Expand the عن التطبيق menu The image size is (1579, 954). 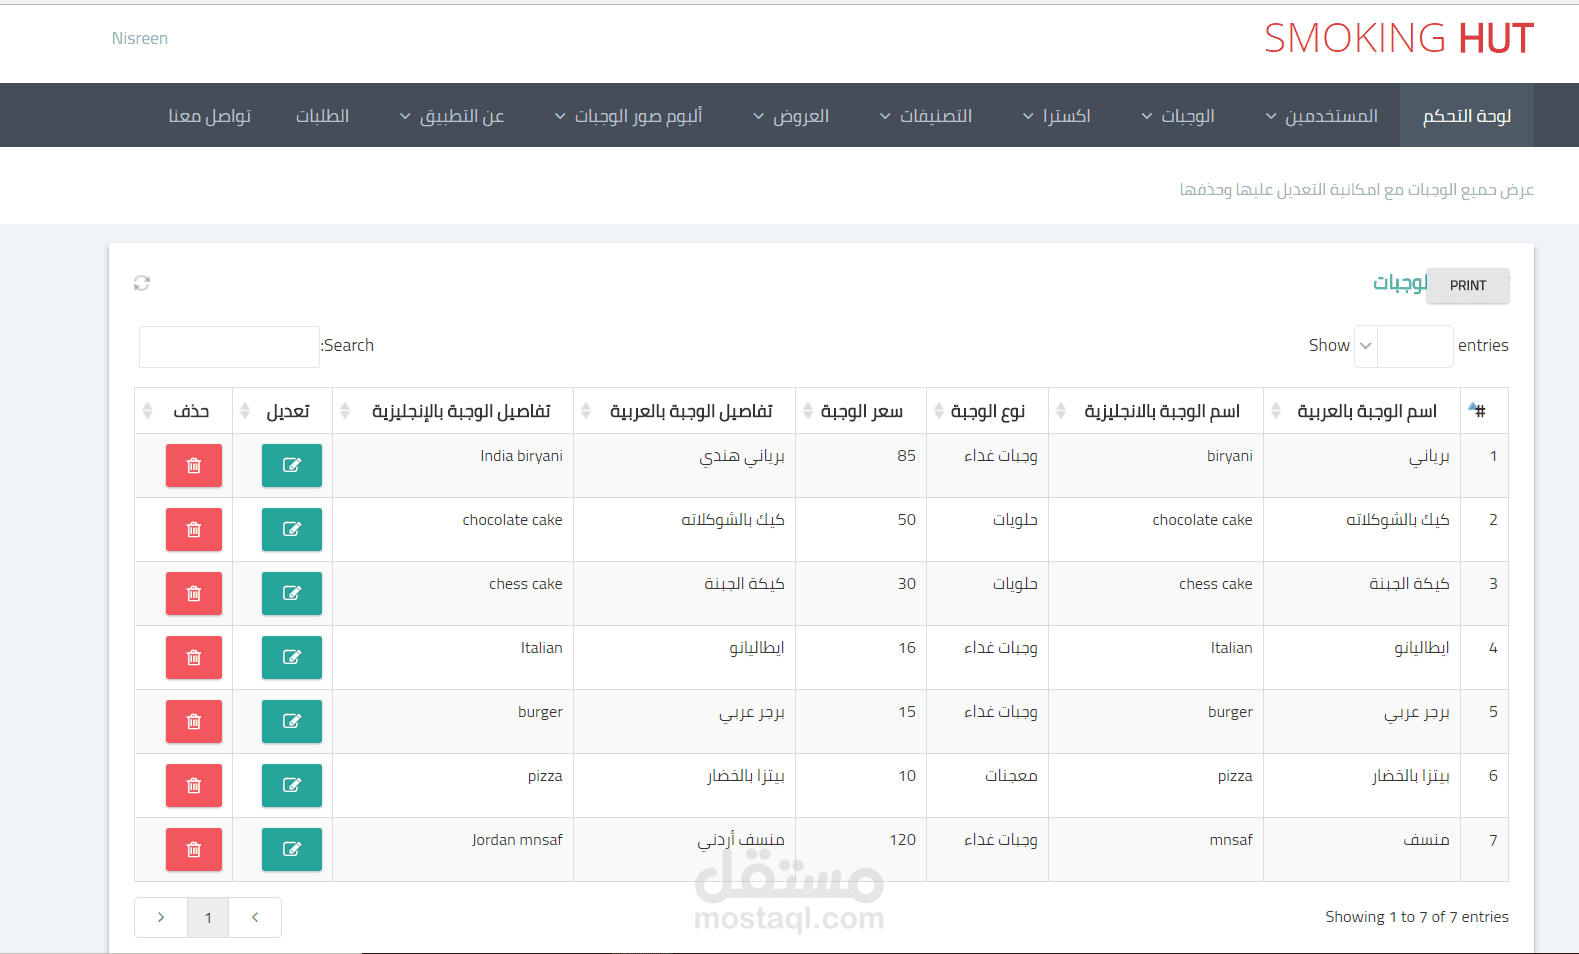point(452,116)
